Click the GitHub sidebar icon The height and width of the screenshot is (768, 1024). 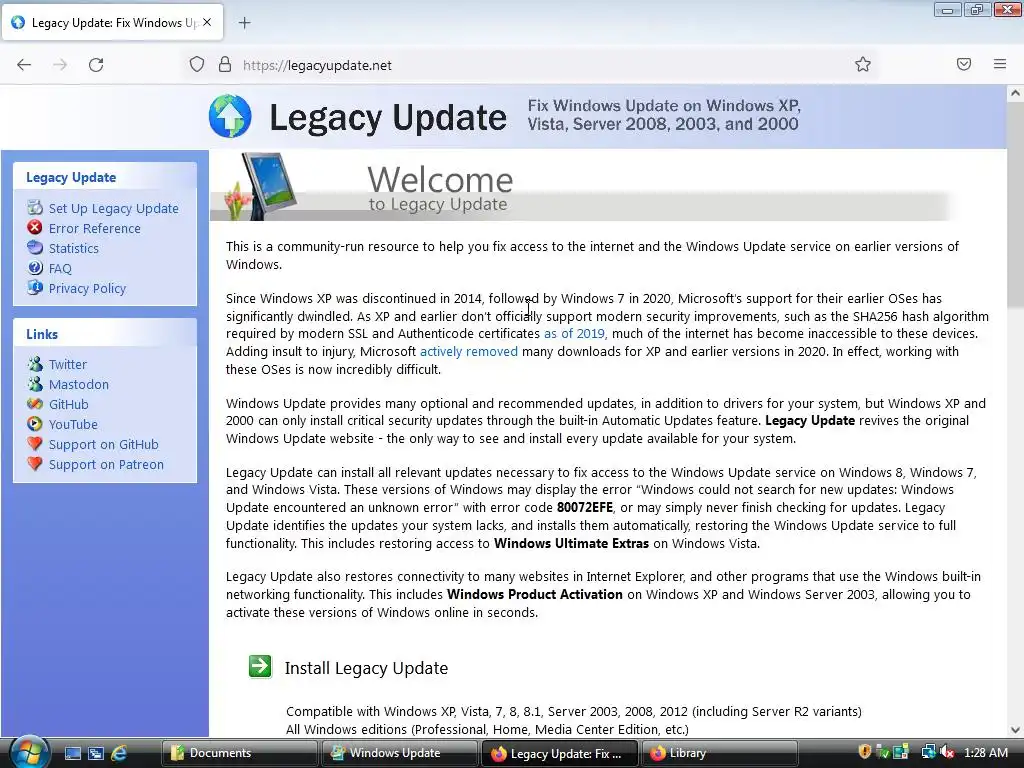(x=35, y=404)
